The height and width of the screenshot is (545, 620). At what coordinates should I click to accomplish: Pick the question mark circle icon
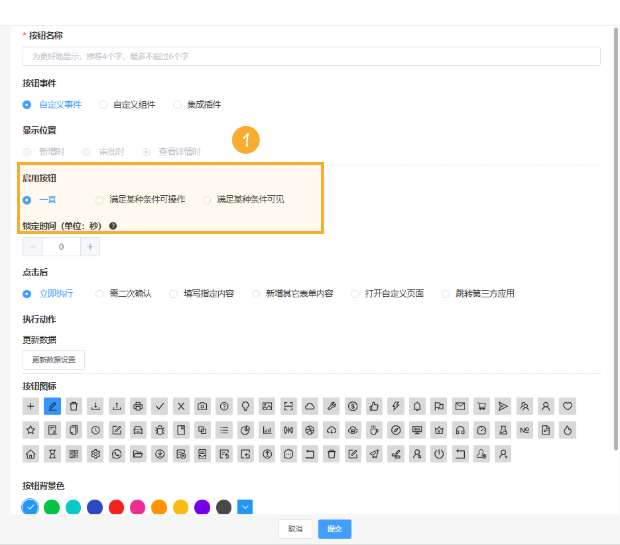coord(224,406)
